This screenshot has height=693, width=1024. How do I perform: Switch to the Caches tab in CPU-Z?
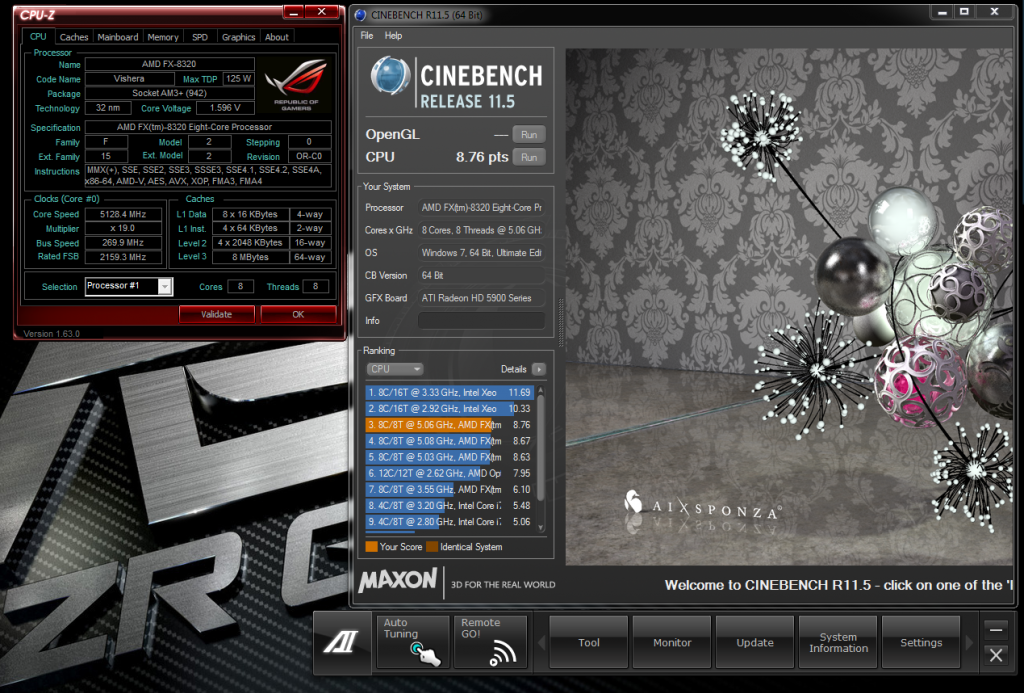(74, 37)
